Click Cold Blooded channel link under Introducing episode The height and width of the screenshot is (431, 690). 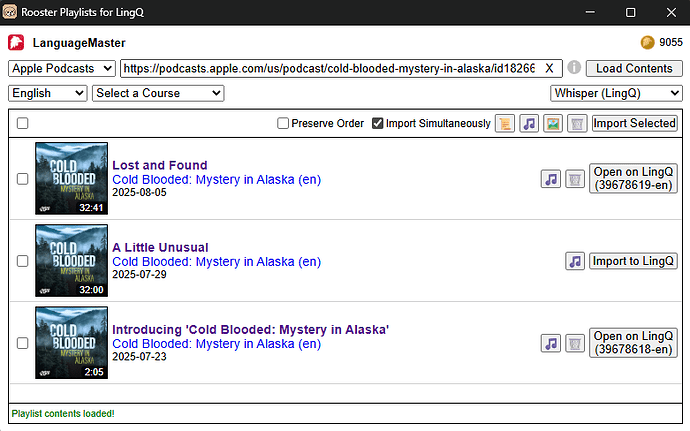coord(217,344)
